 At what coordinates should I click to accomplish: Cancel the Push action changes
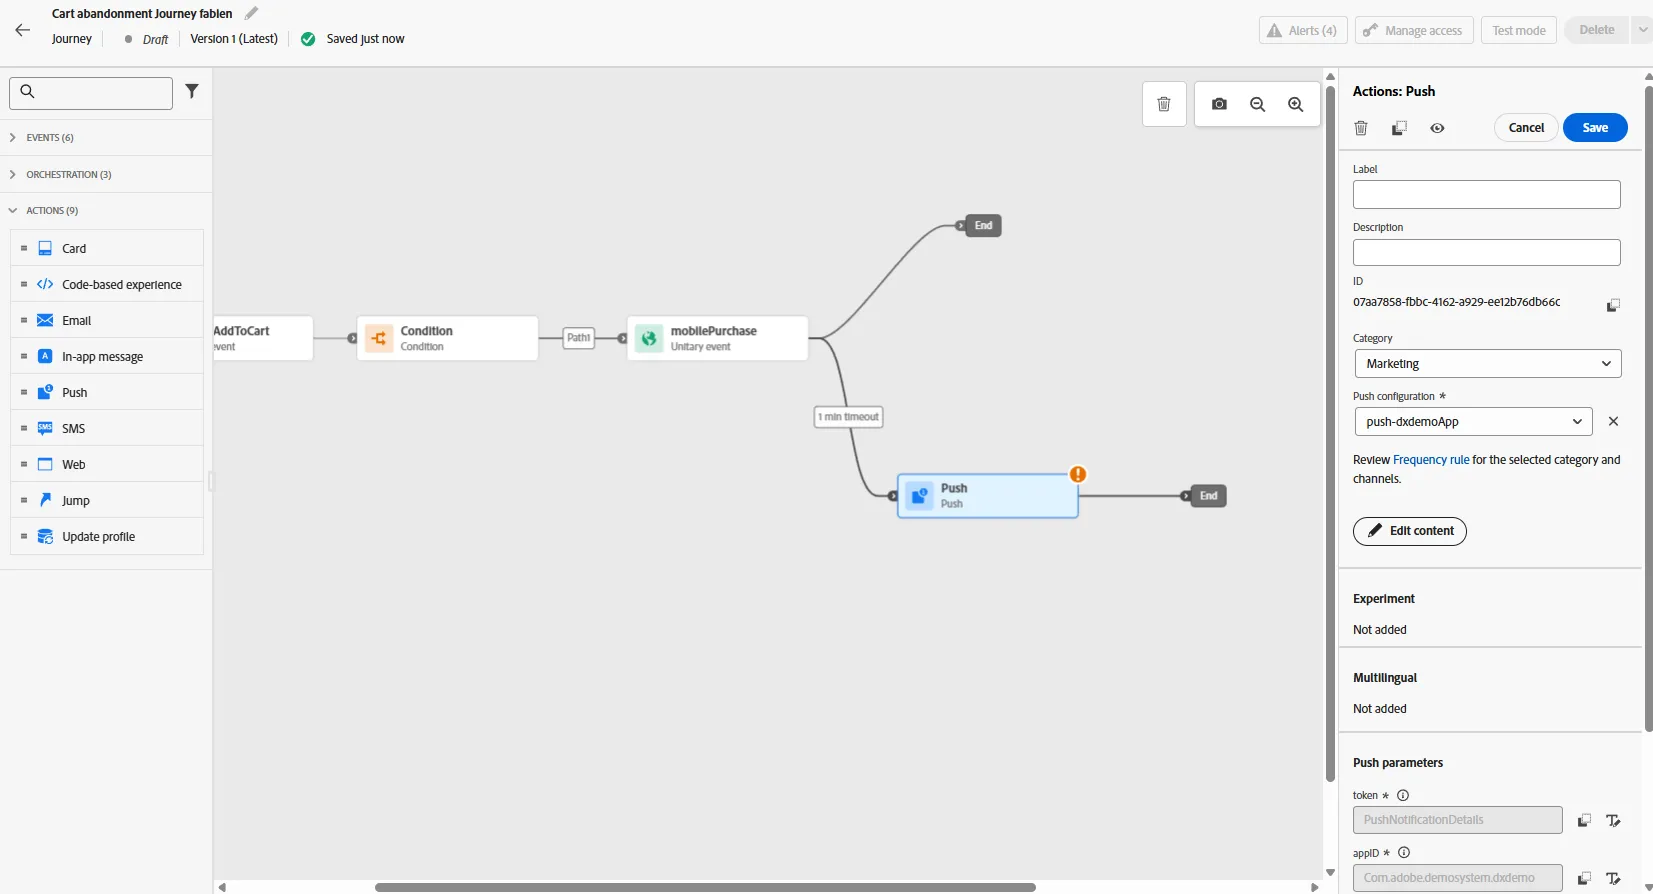point(1526,128)
